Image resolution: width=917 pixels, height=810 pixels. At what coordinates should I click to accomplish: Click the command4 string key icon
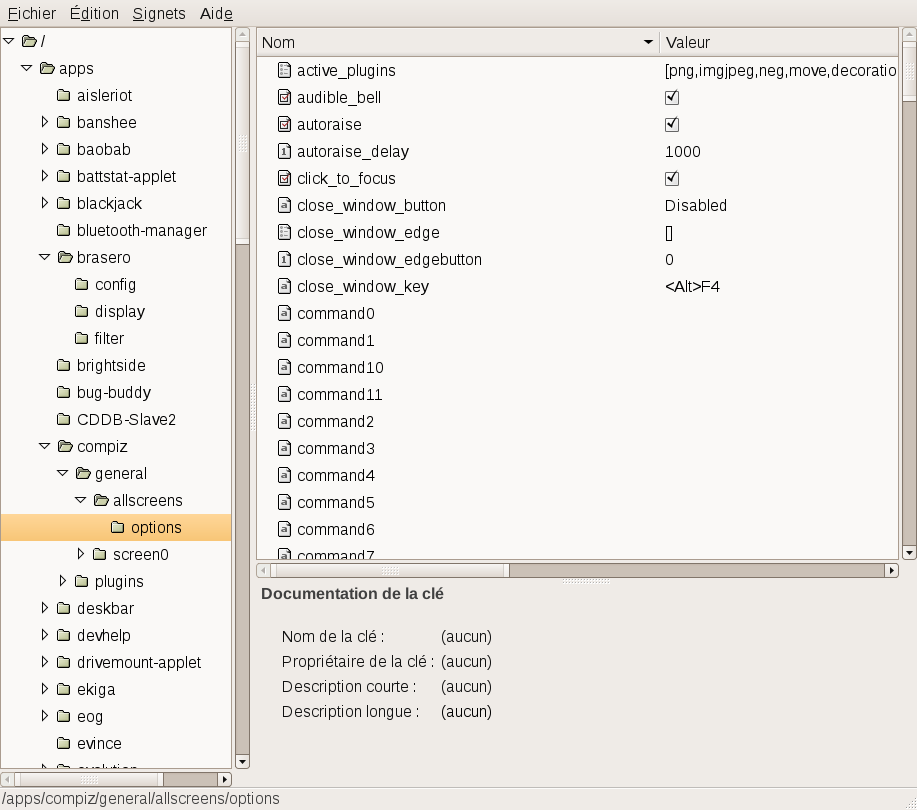284,475
